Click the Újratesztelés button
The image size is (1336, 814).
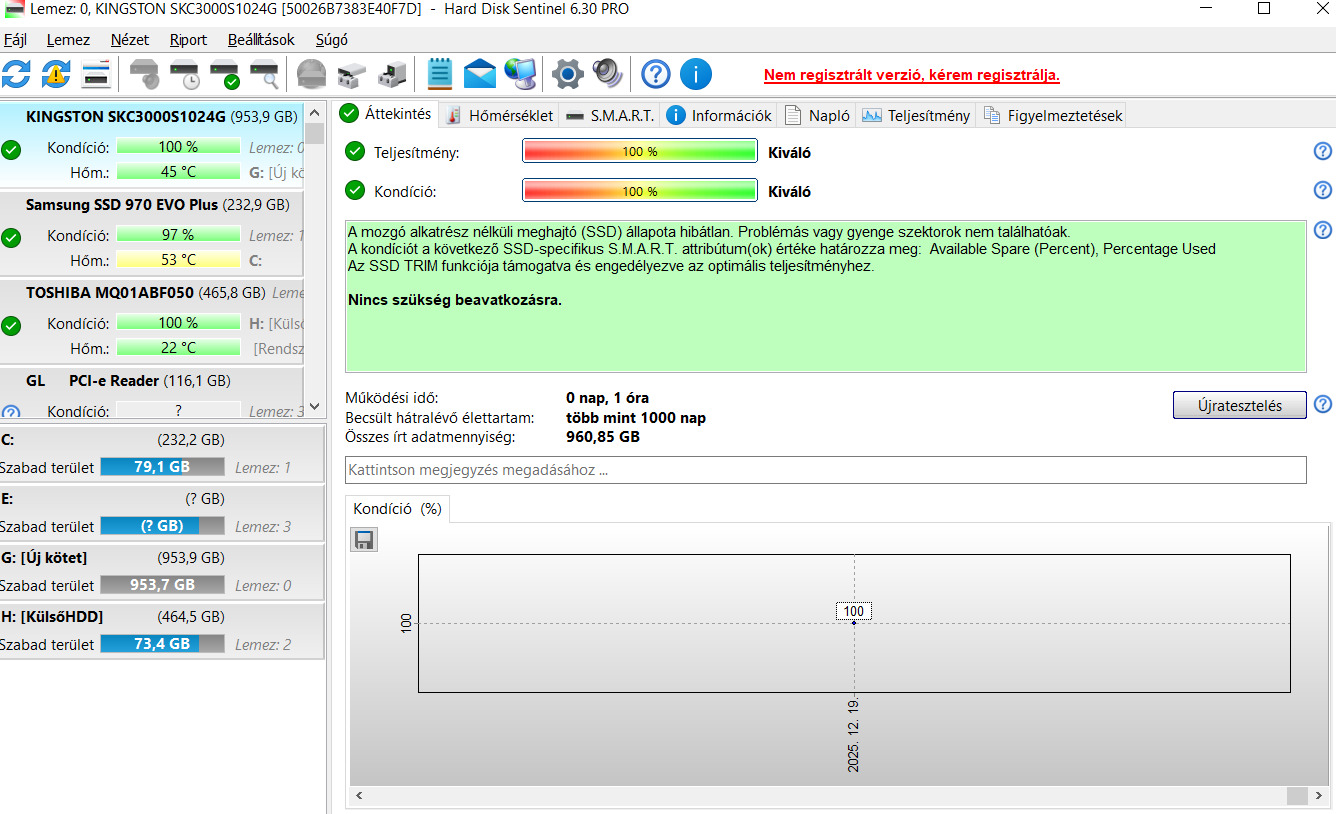(1239, 405)
